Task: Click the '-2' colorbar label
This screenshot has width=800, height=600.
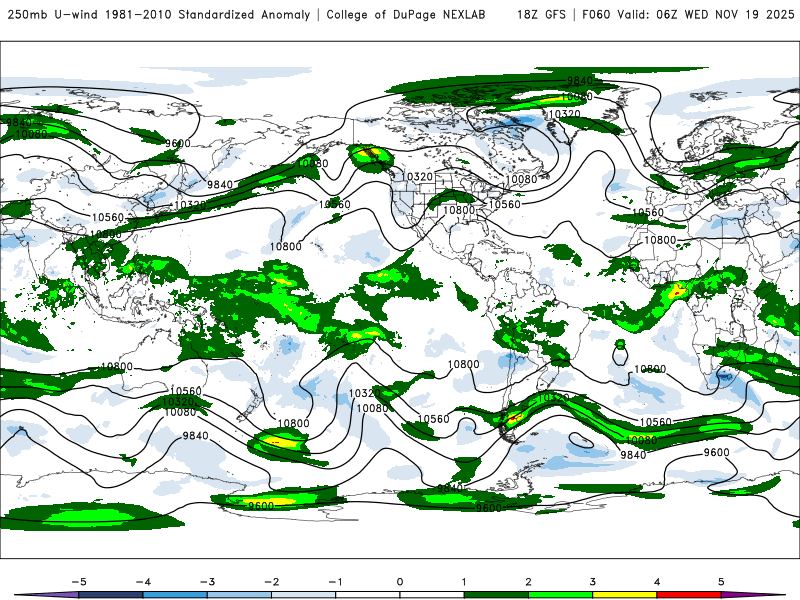Action: tap(272, 582)
